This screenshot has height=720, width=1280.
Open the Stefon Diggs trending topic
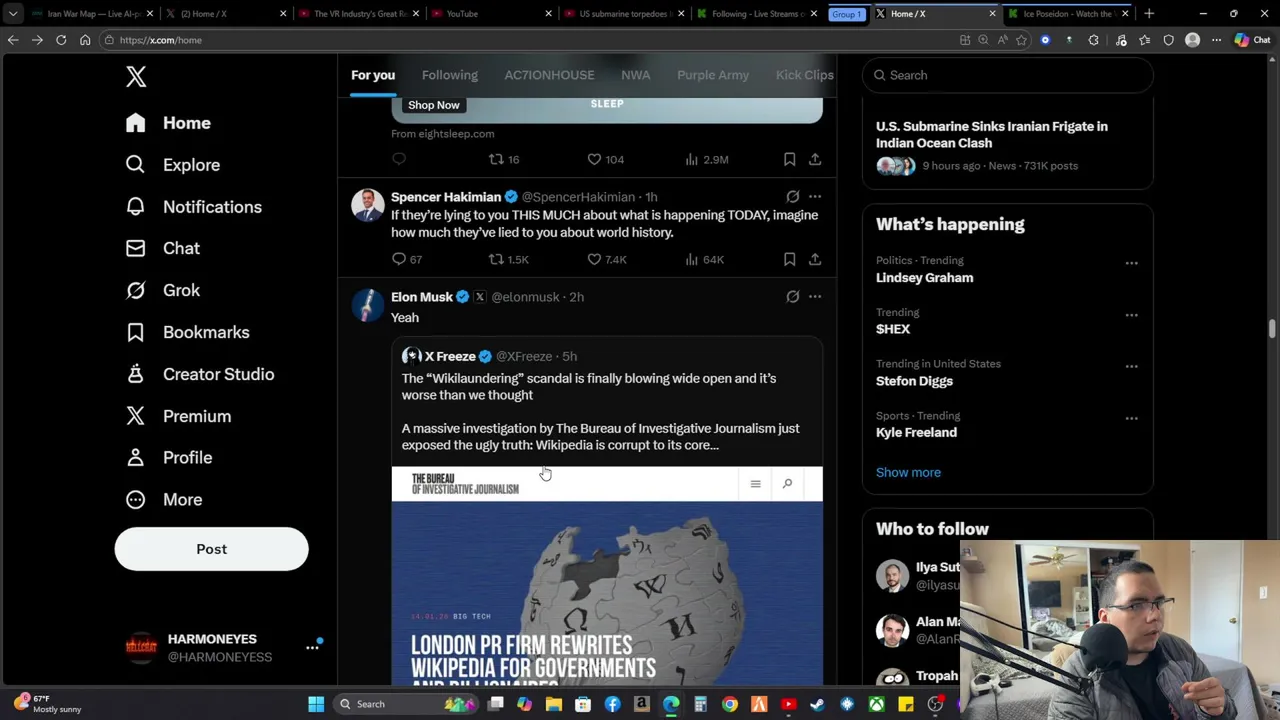click(x=914, y=381)
